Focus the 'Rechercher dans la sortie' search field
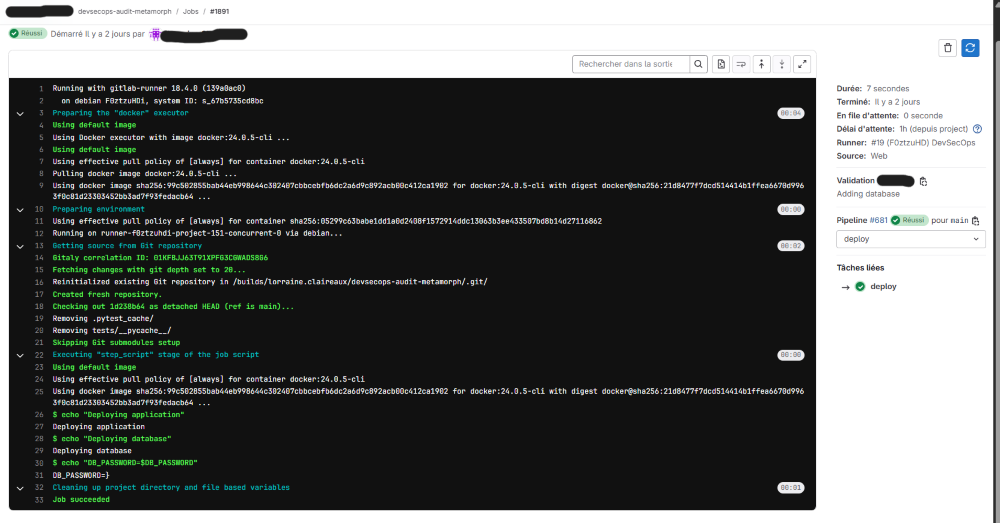Viewport: 1000px width, 523px height. click(630, 64)
